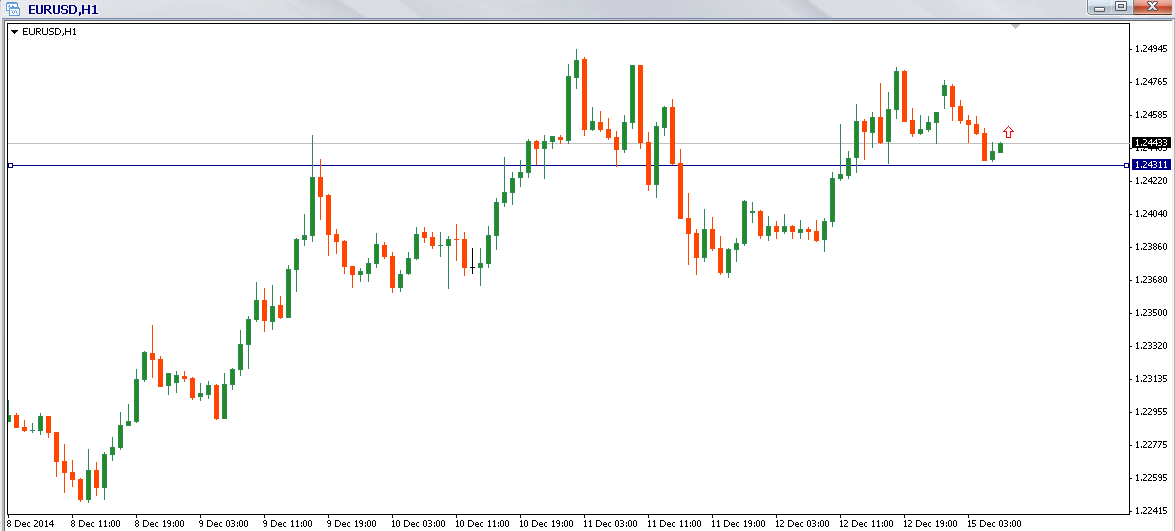The height and width of the screenshot is (531, 1175).
Task: Click the 8 Dec 19:00 time axis label
Action: pos(160,524)
